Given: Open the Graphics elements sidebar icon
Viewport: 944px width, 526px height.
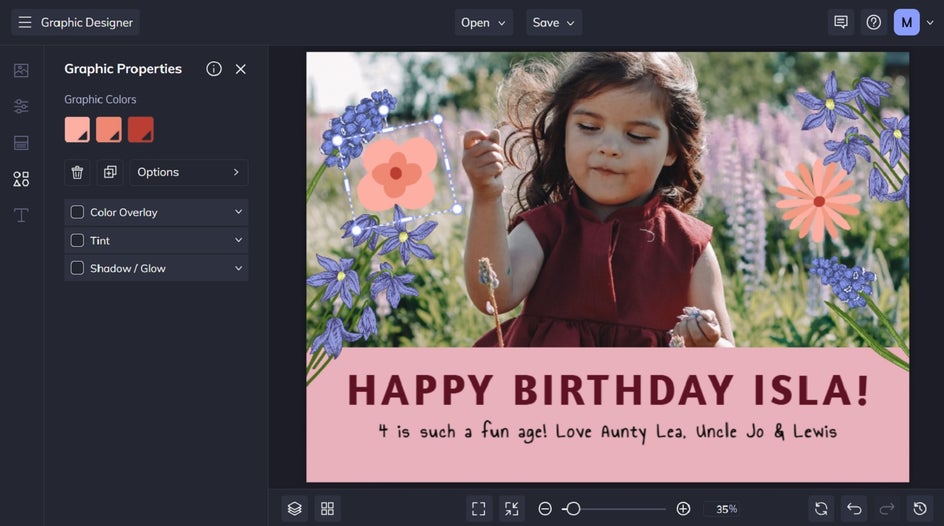Looking at the screenshot, I should tap(21, 179).
